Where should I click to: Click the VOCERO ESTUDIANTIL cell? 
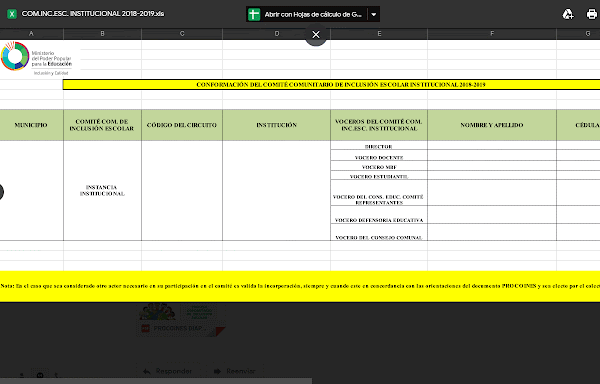(x=379, y=176)
